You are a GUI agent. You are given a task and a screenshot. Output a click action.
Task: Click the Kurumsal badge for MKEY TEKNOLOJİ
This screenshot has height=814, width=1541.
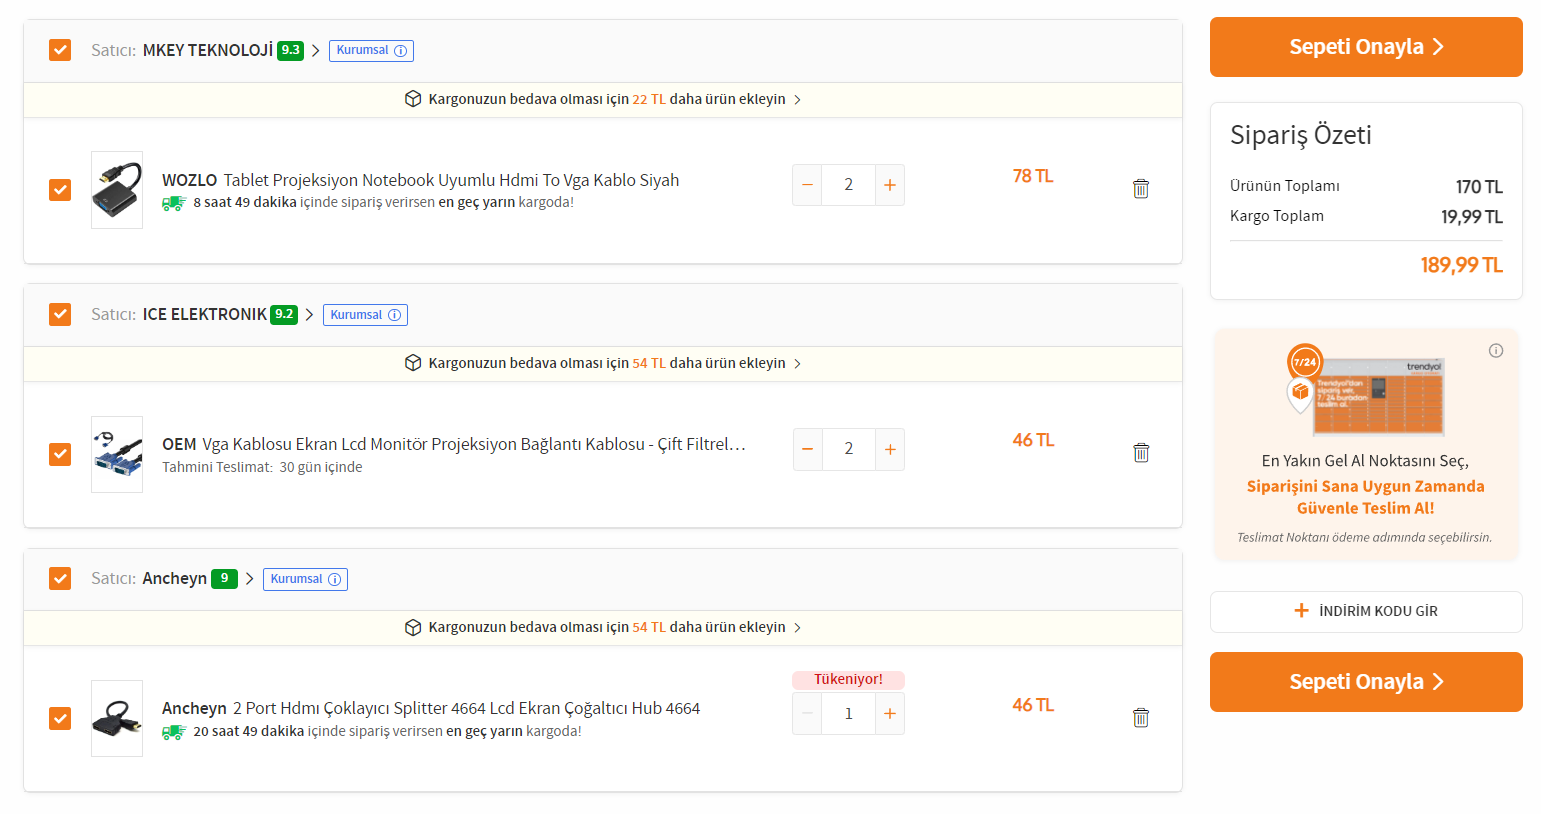(x=371, y=50)
